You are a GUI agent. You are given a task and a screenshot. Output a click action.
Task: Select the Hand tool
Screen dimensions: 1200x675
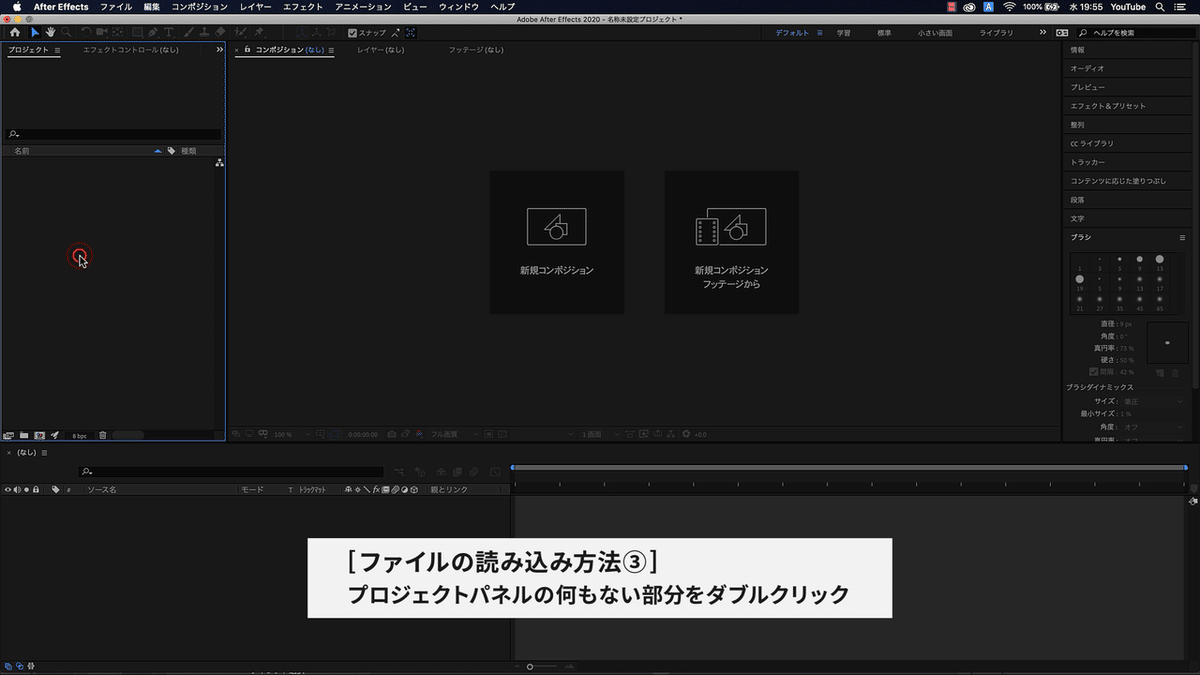(x=51, y=32)
